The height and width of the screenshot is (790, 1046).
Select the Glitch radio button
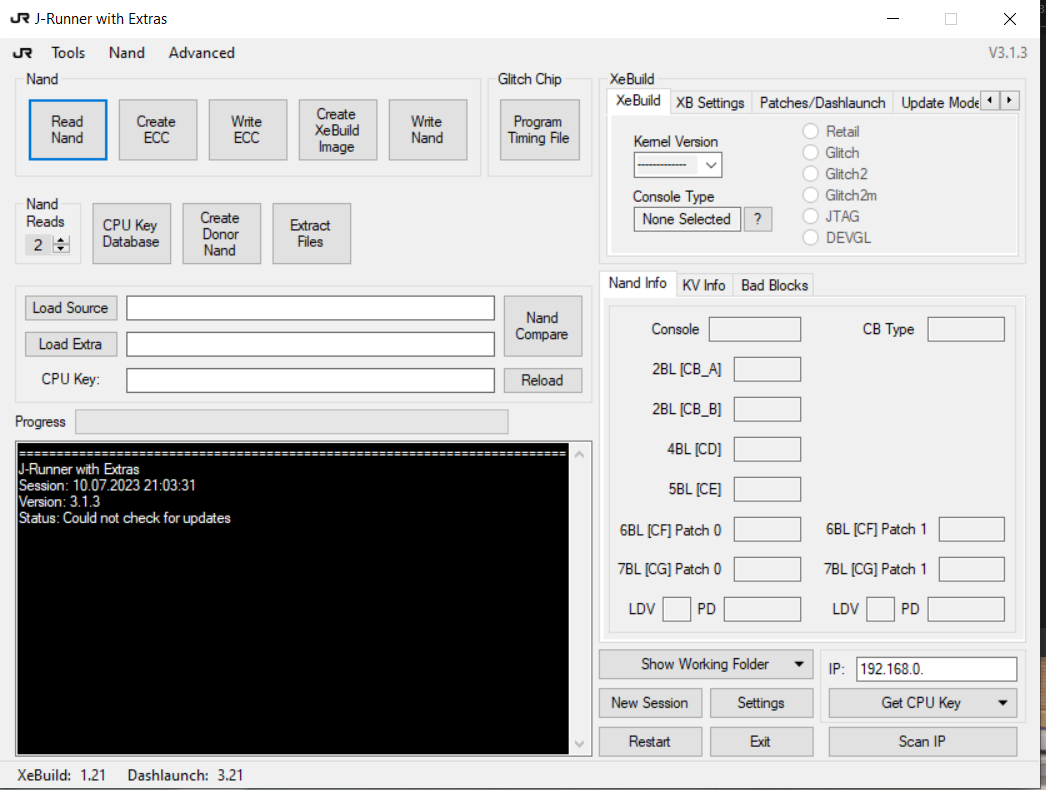point(811,153)
